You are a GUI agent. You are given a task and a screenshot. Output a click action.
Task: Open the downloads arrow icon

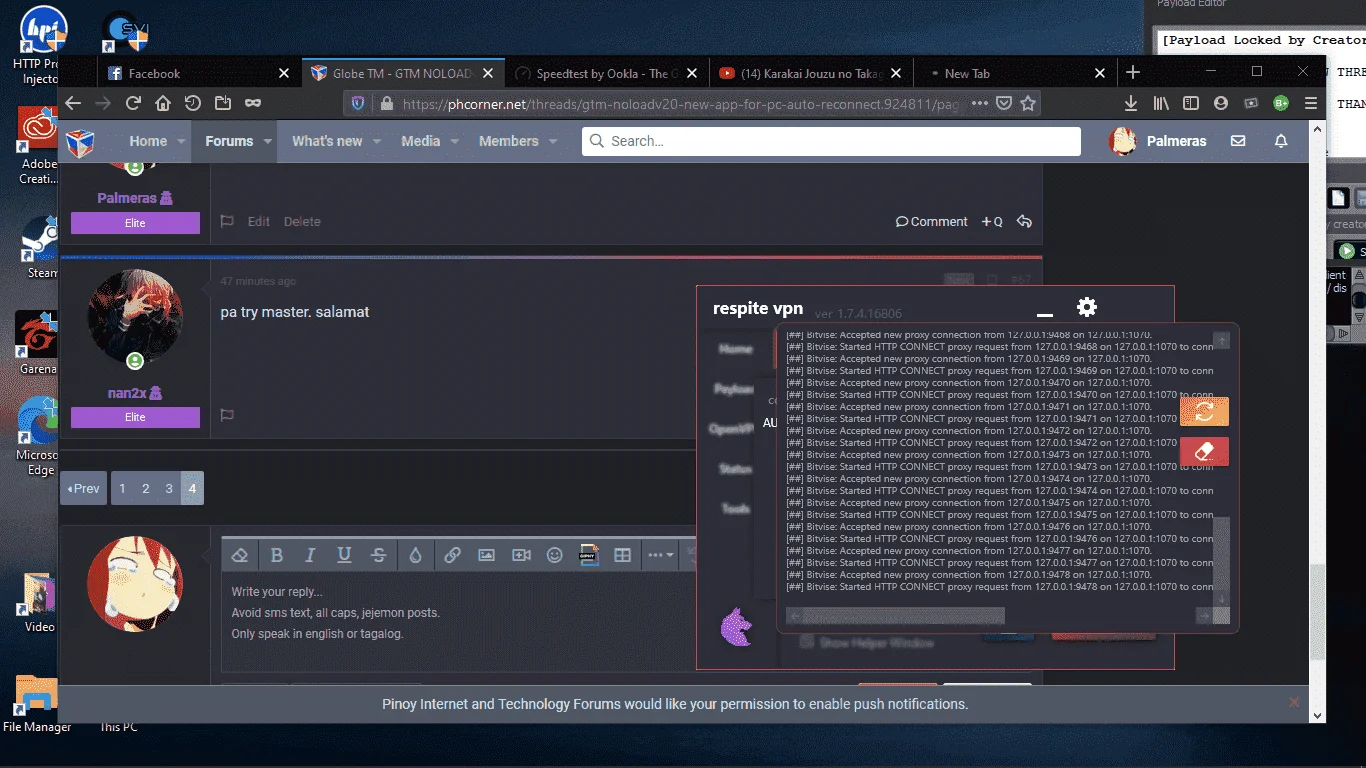point(1131,103)
